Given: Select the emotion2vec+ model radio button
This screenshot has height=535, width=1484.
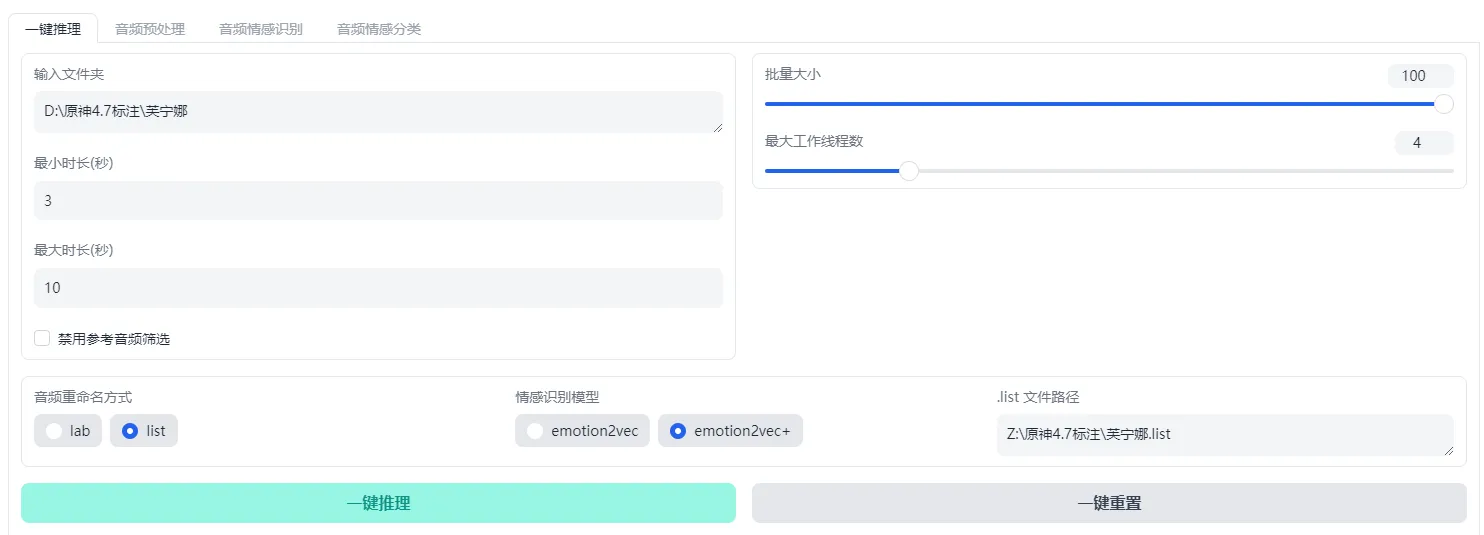Looking at the screenshot, I should [x=730, y=431].
